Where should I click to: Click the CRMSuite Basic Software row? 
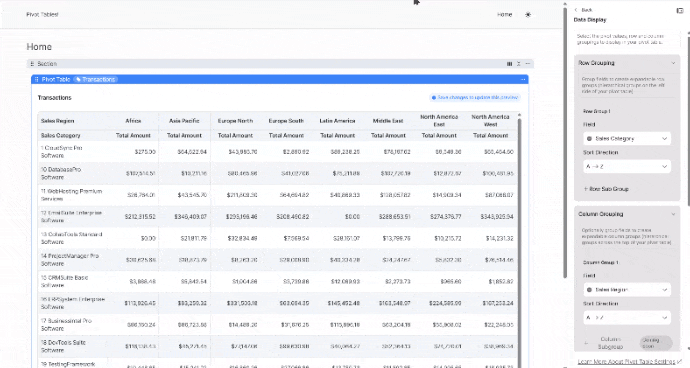pos(277,281)
